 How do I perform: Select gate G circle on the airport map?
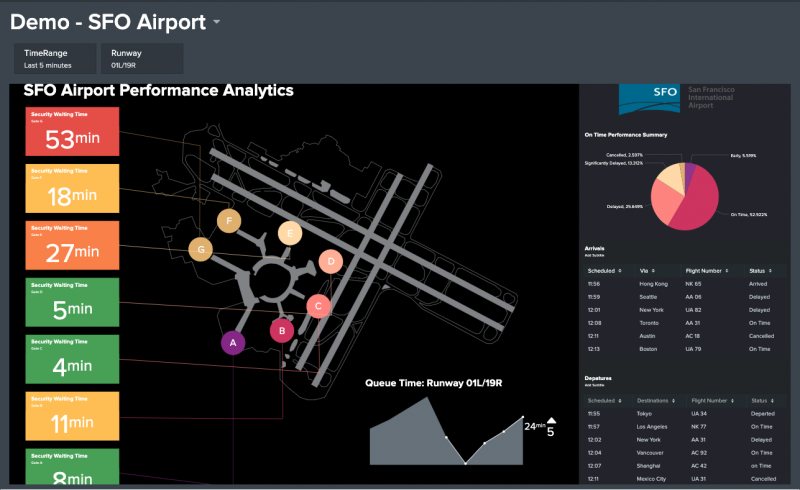tap(201, 249)
